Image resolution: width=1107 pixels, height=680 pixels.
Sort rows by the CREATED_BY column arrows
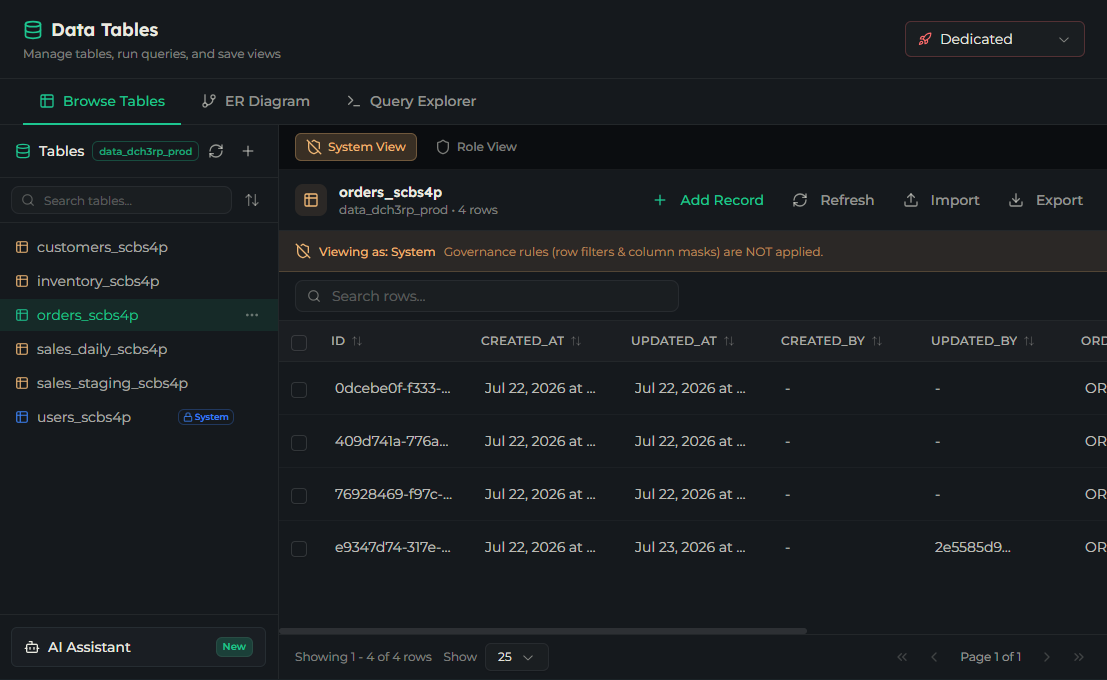(x=877, y=341)
